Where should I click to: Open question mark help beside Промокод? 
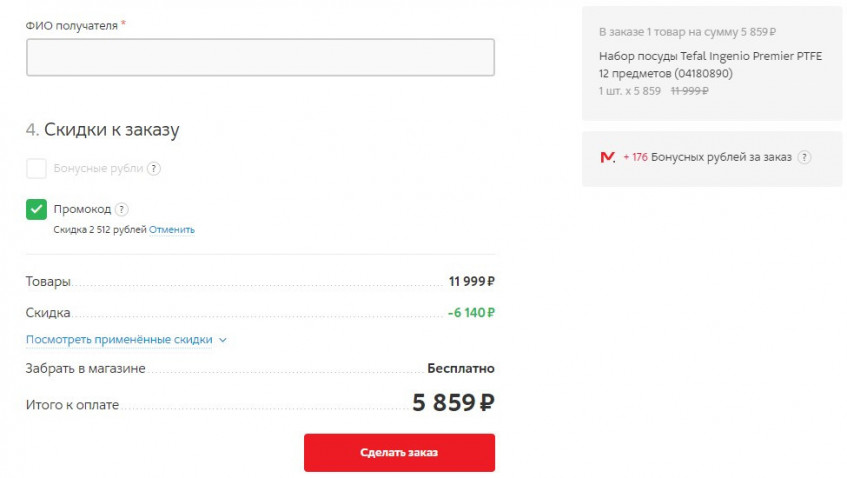(x=122, y=209)
